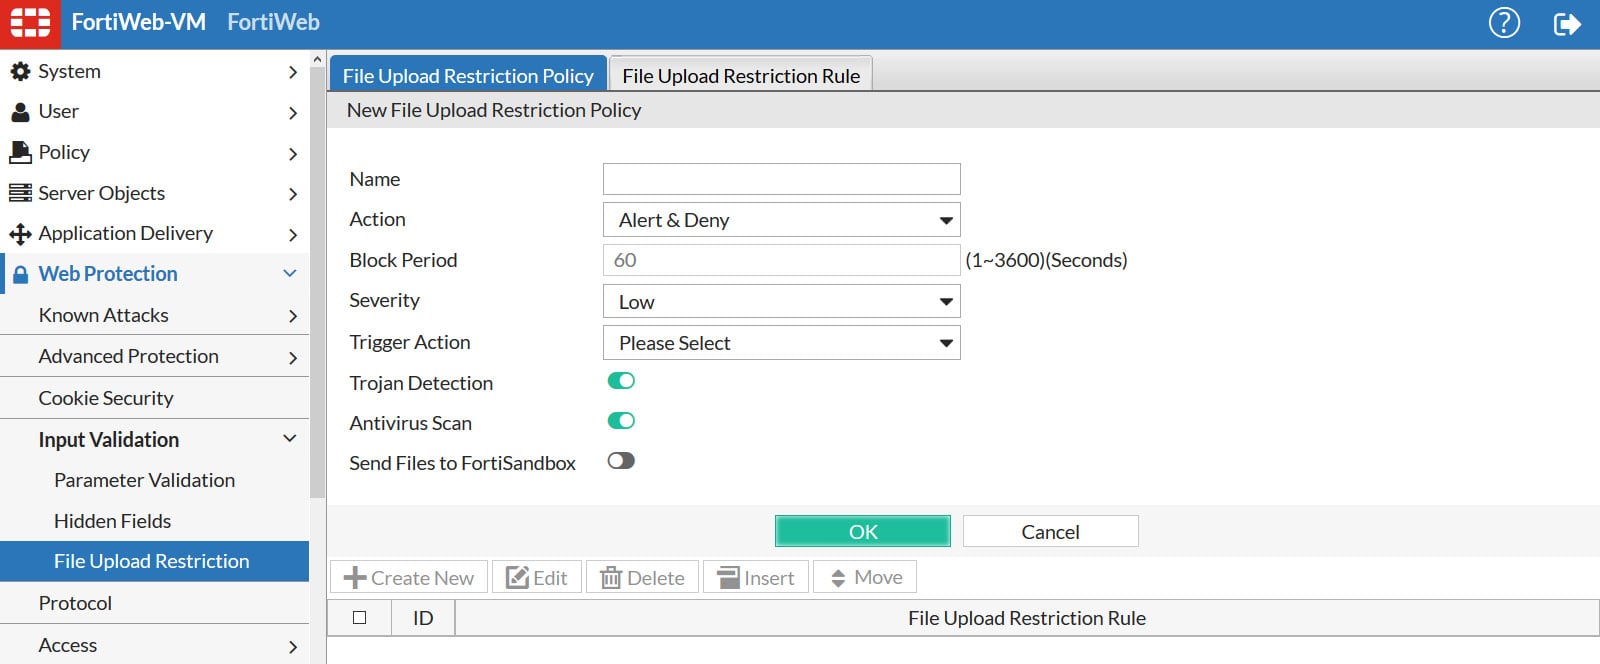Disable the Antivirus Scan toggle

click(x=621, y=421)
